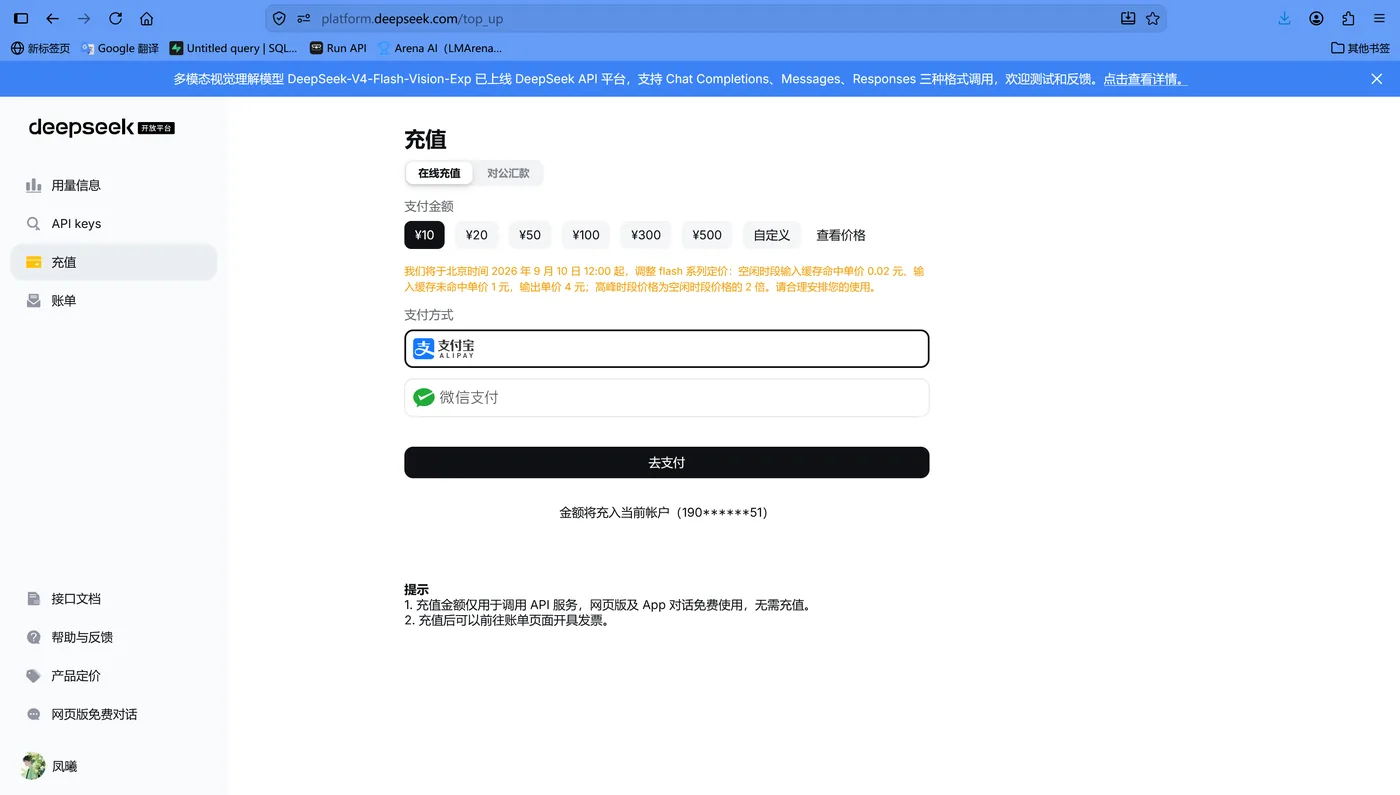Select the ¥100 amount
This screenshot has width=1400, height=795.
[x=586, y=235]
